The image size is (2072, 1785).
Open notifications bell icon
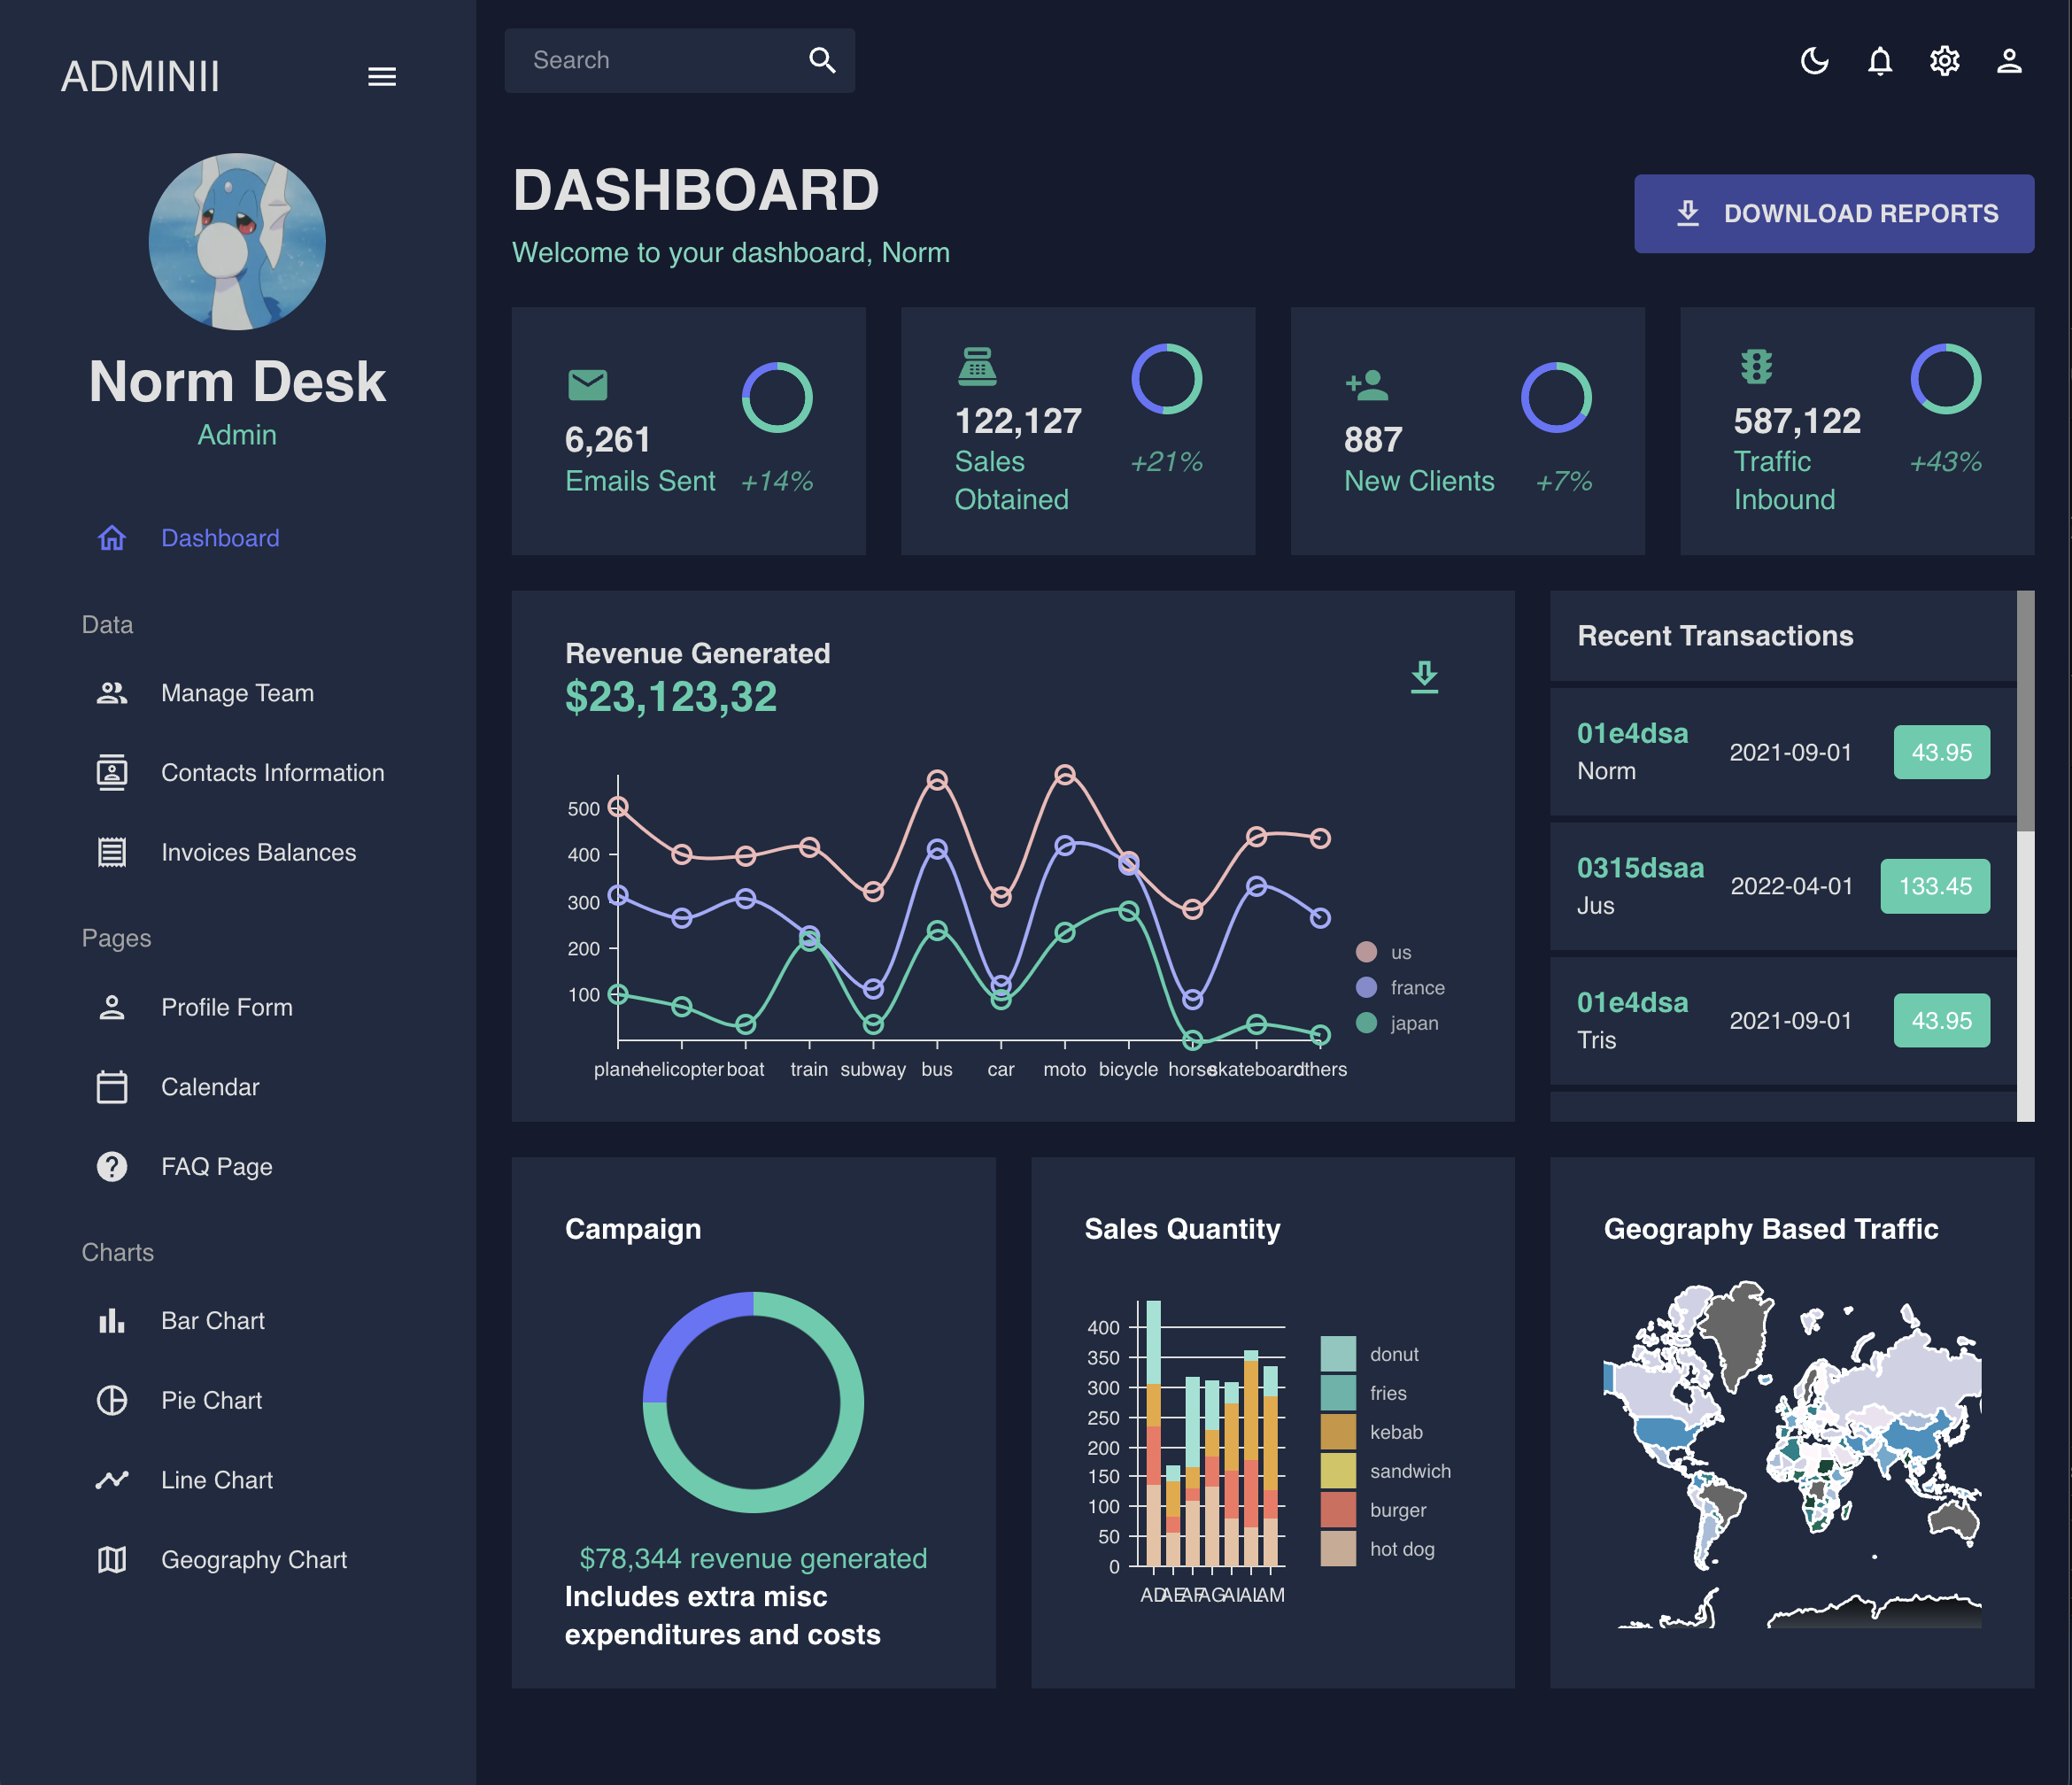(1879, 61)
